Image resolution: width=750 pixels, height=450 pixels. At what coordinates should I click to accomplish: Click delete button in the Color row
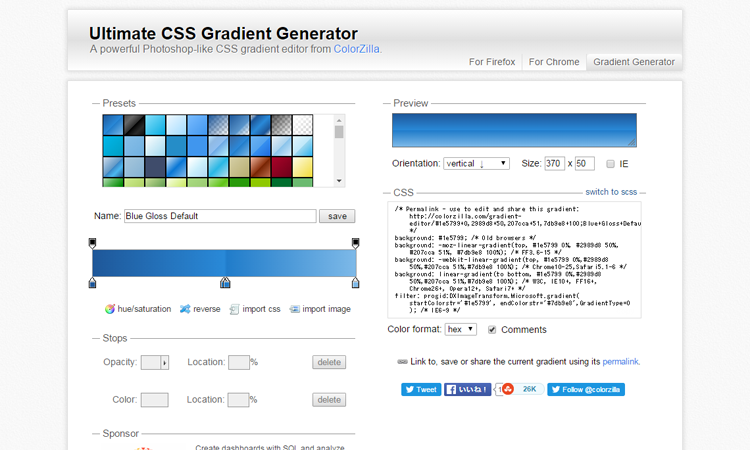(329, 400)
